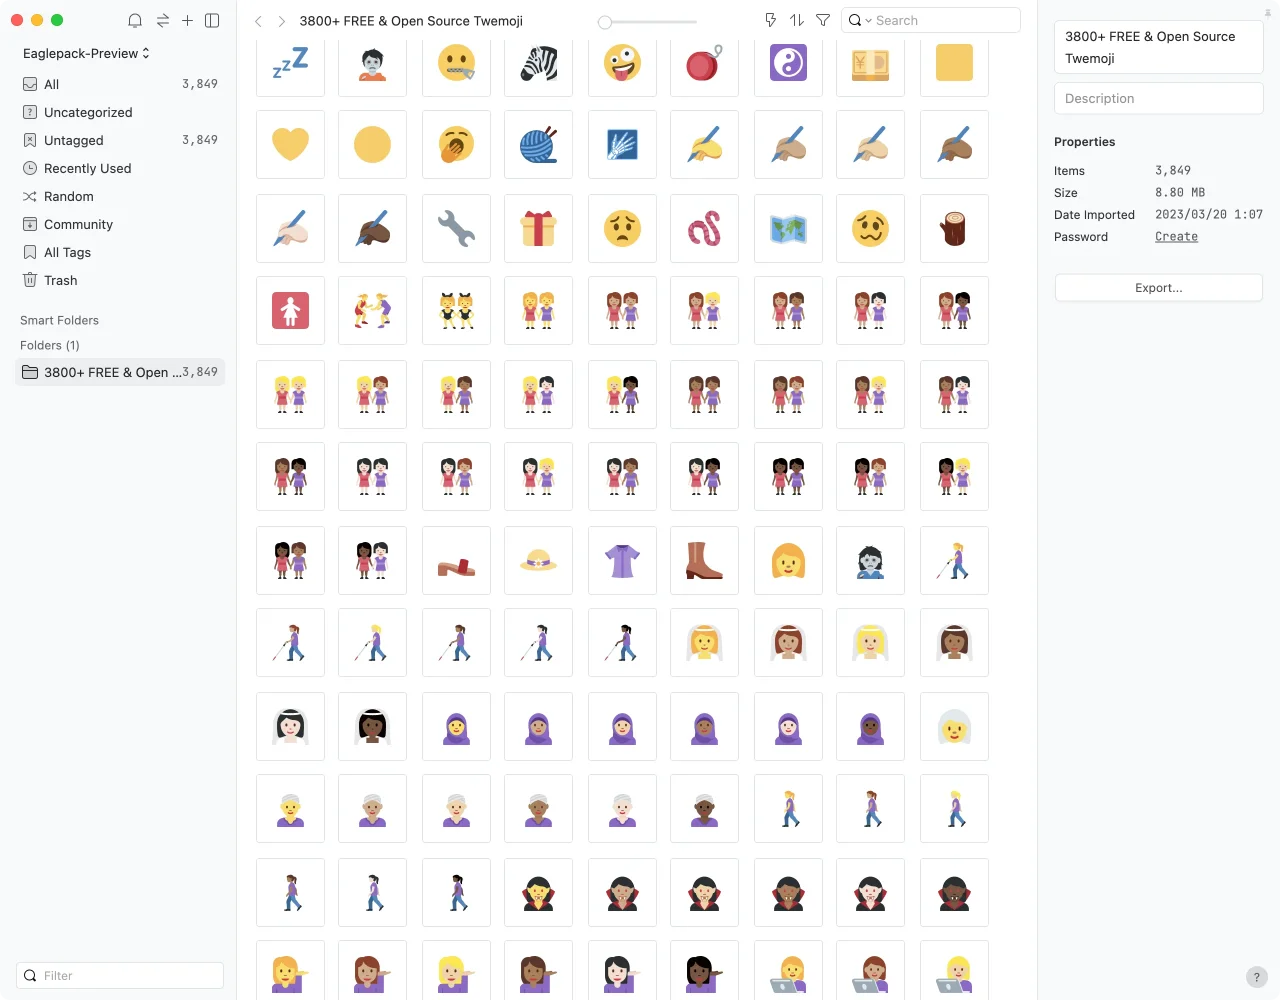Open the Eaglepack-Preview library dropdown
Image resolution: width=1280 pixels, height=1000 pixels.
click(x=86, y=53)
